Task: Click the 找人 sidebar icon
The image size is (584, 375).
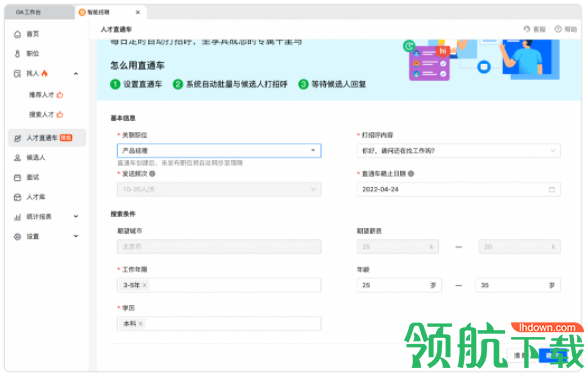Action: tap(18, 73)
